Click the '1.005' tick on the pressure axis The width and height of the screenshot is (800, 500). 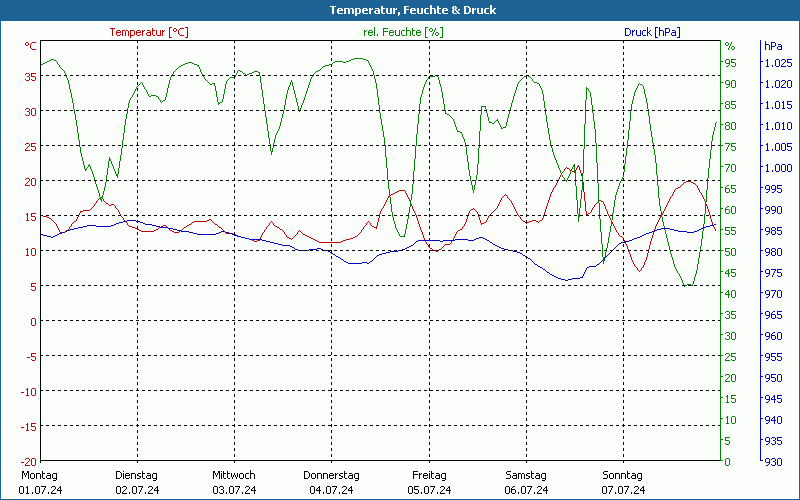(x=778, y=147)
